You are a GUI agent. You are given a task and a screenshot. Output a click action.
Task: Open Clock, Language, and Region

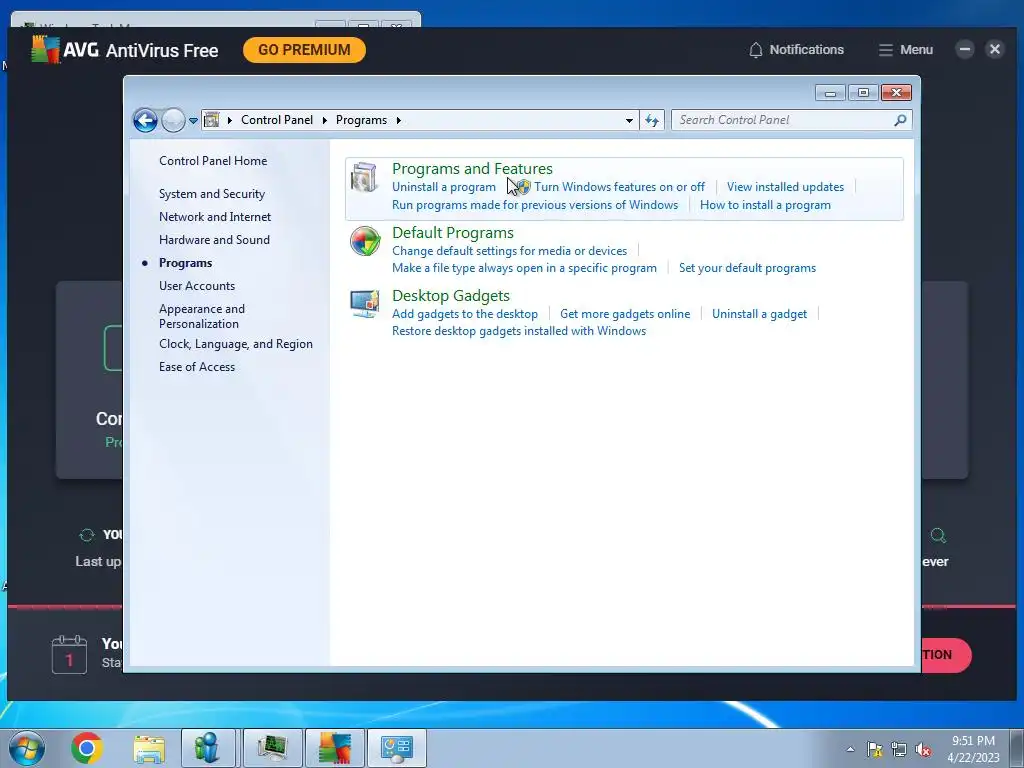click(236, 344)
